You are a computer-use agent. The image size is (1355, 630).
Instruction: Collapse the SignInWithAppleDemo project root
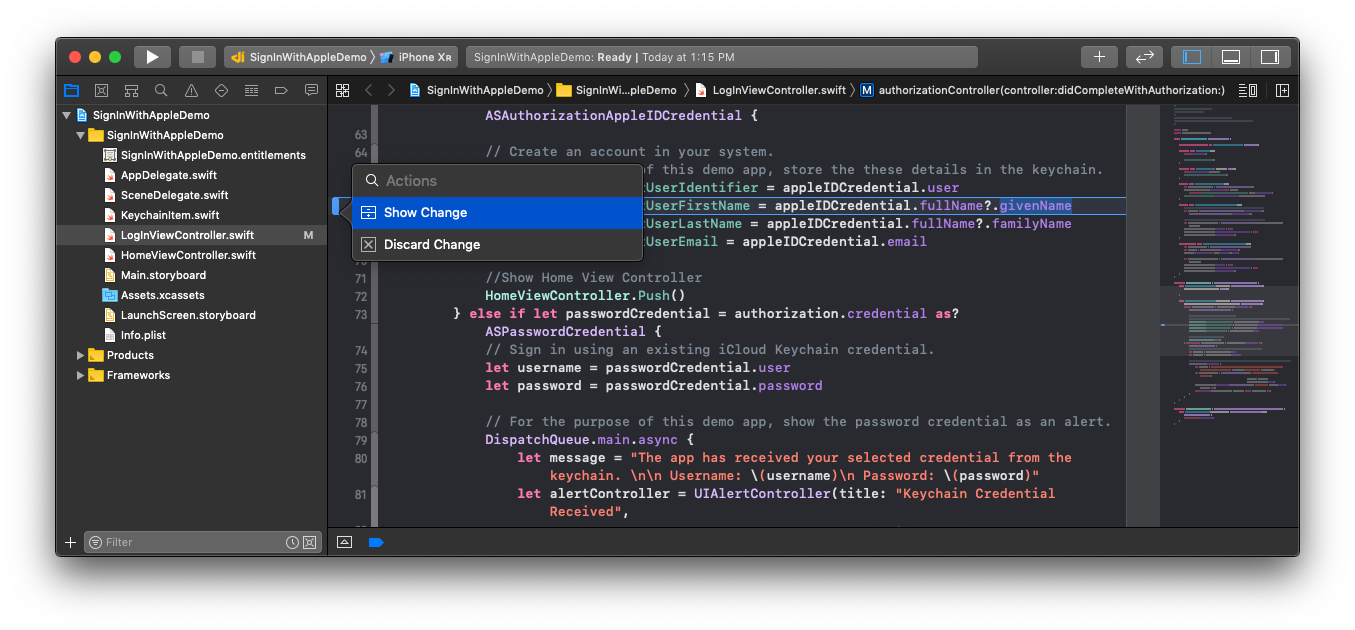(66, 115)
